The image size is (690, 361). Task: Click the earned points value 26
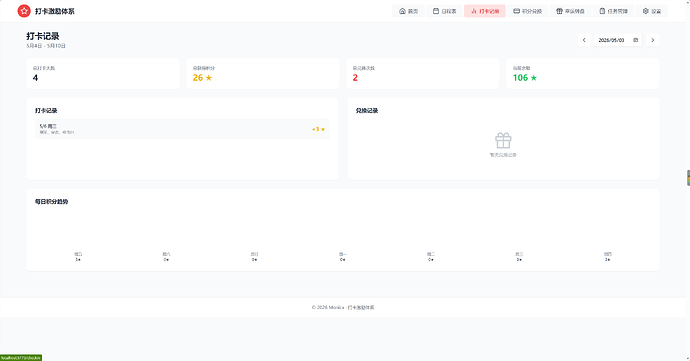(198, 78)
